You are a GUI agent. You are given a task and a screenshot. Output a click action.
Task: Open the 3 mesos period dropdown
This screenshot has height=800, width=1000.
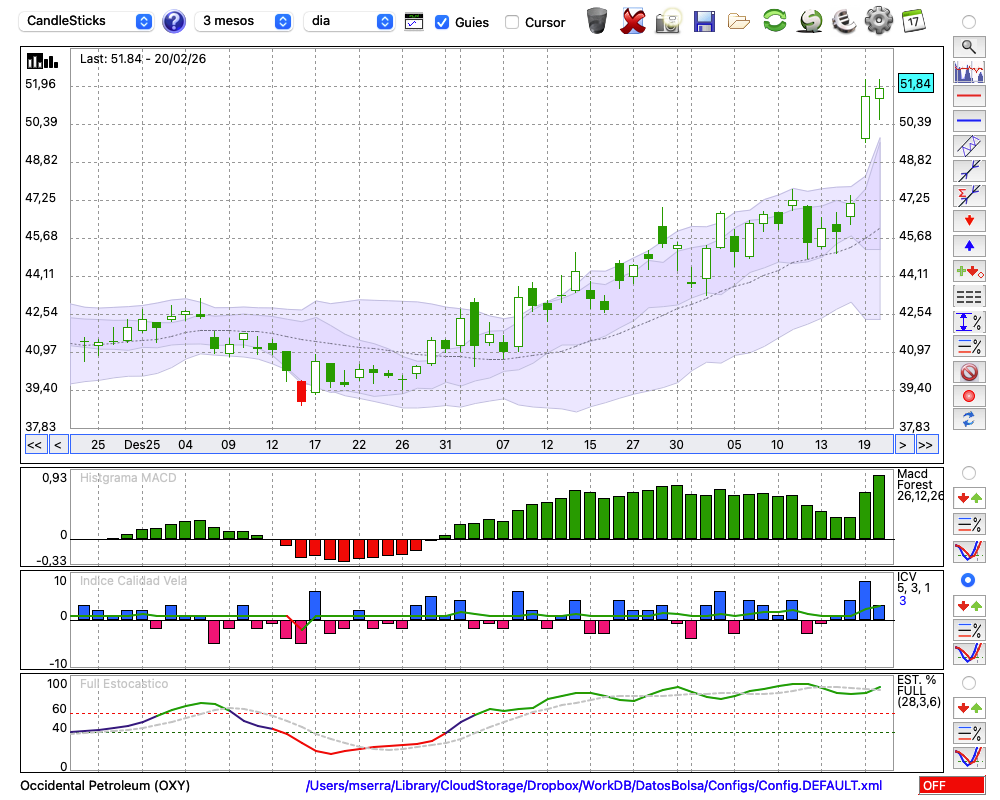(x=245, y=21)
